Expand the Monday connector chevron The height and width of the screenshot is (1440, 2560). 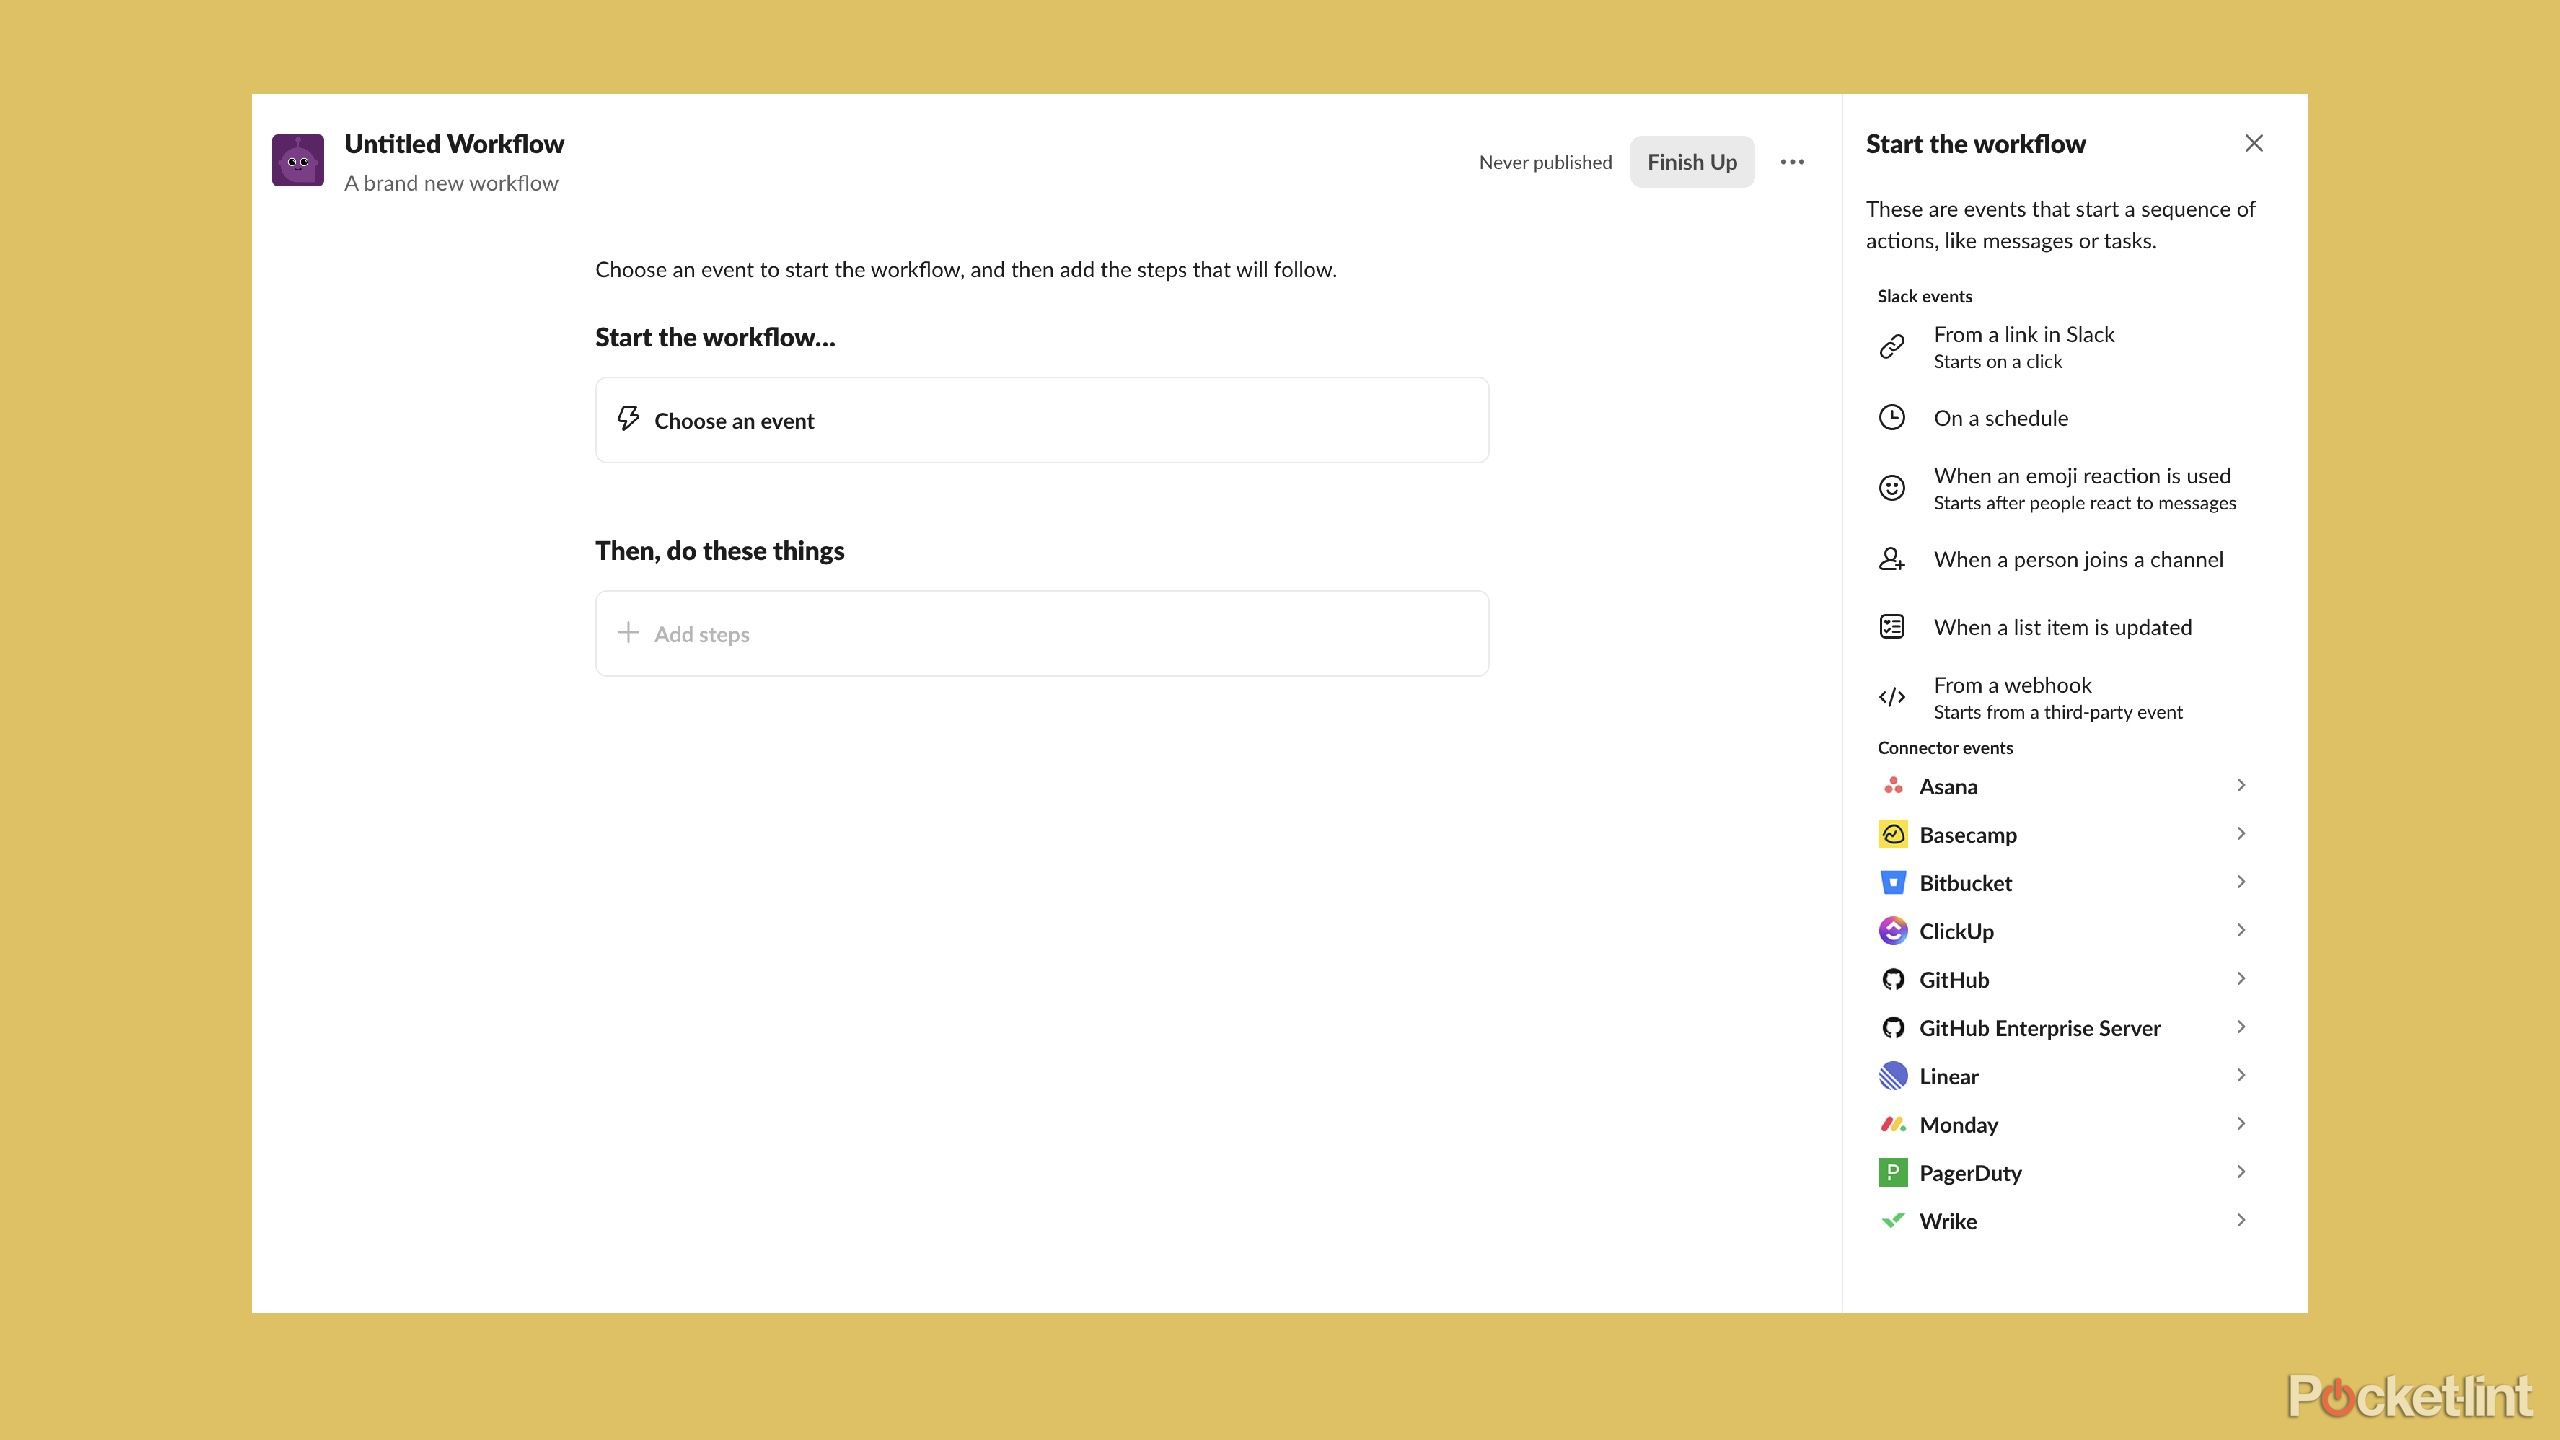2241,1124
